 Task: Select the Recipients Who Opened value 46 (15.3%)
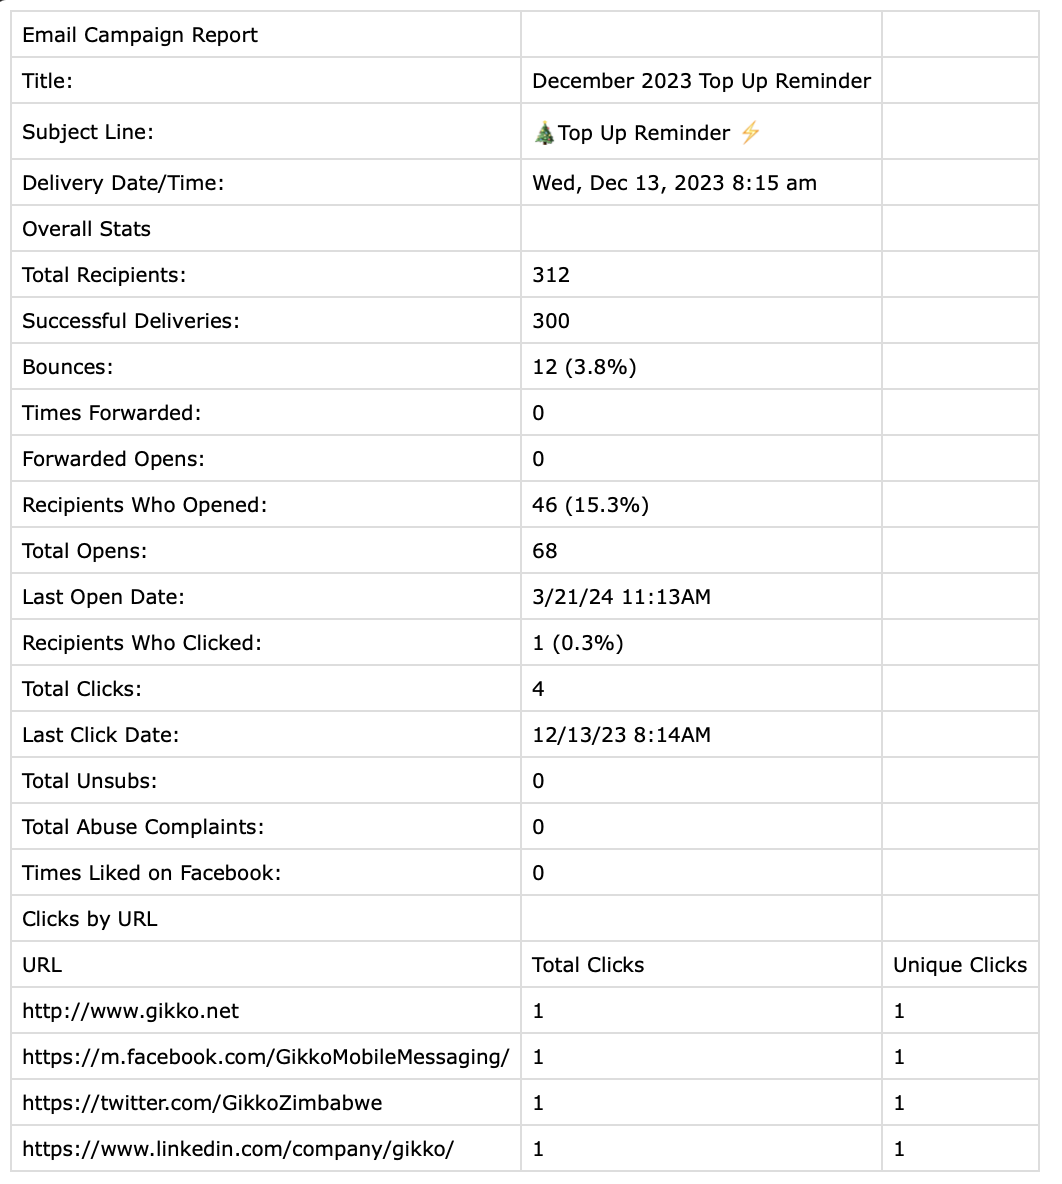coord(590,505)
